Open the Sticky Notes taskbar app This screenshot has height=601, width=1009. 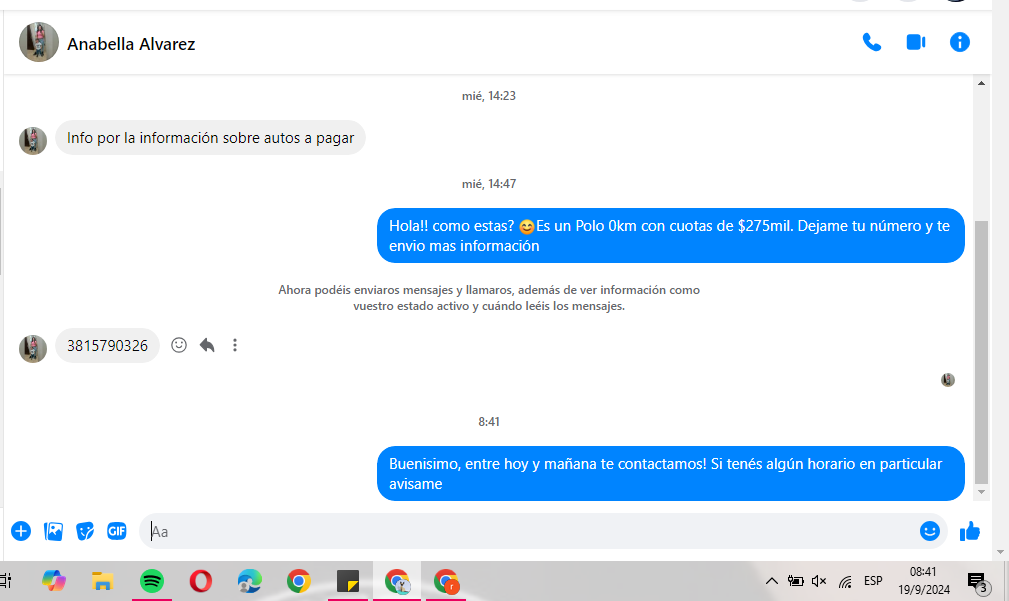[347, 581]
